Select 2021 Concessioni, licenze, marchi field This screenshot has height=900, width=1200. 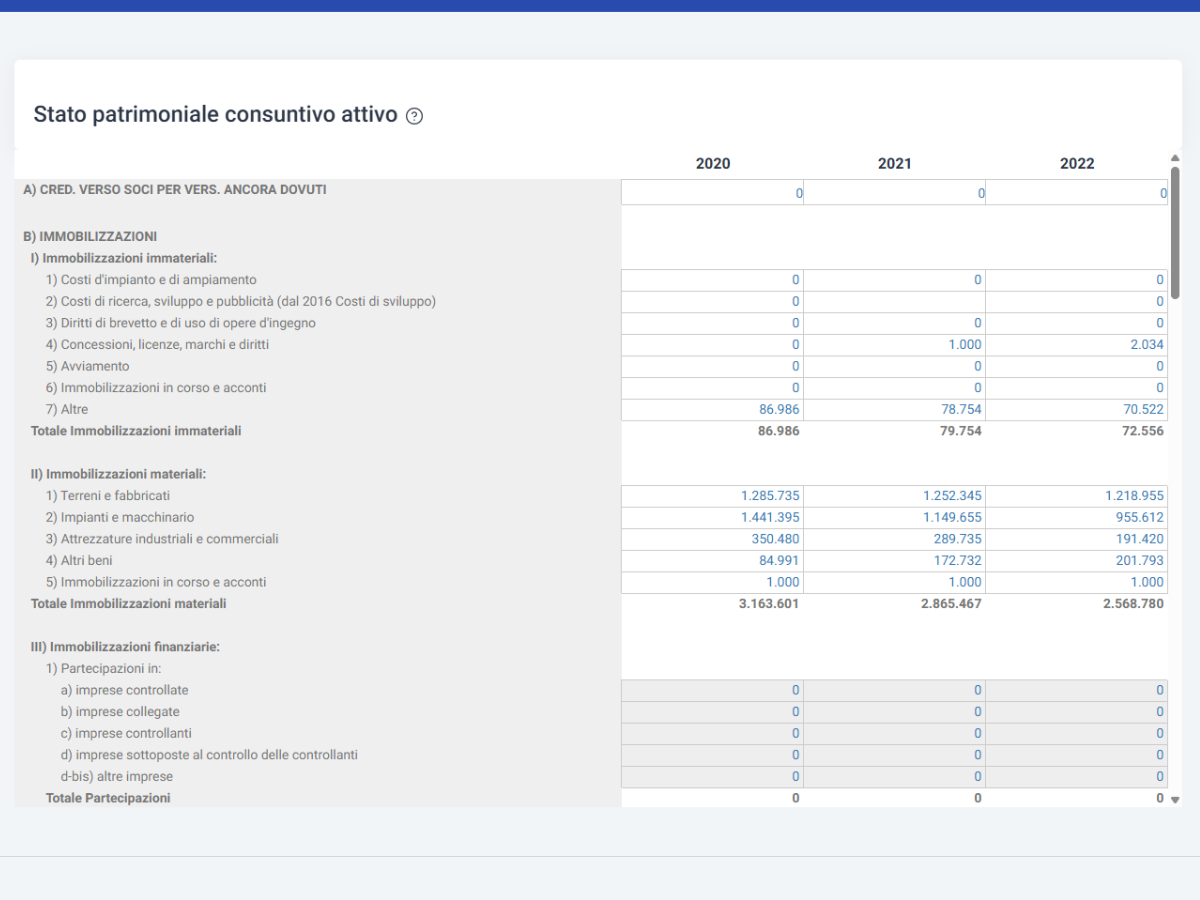(894, 345)
